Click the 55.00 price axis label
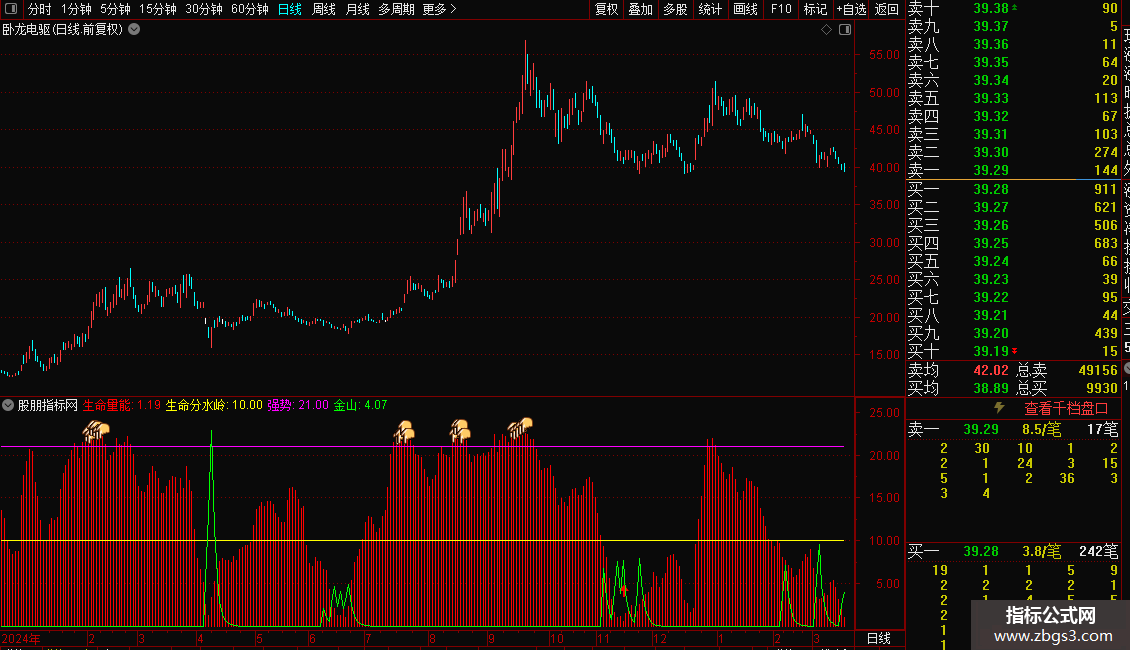The image size is (1130, 650). pyautogui.click(x=884, y=55)
